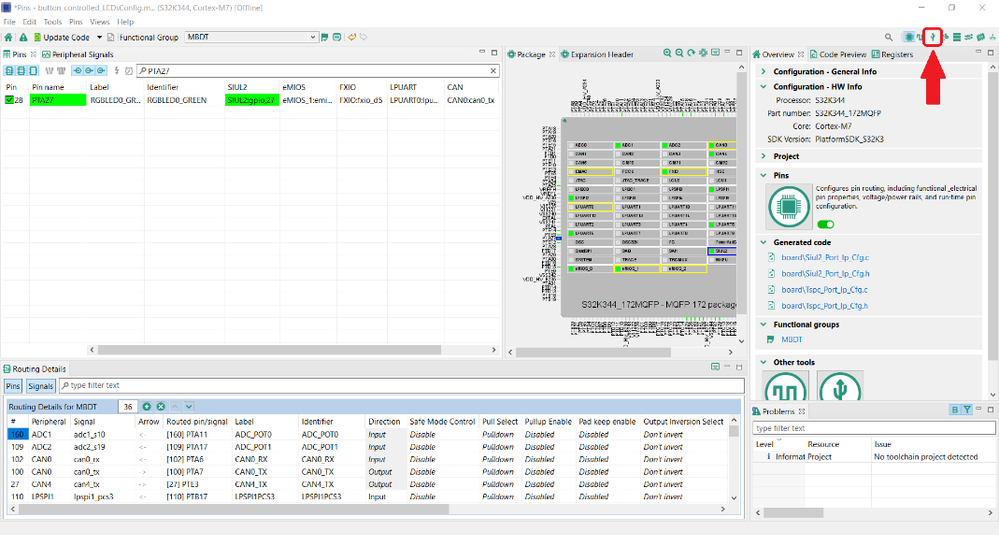999x535 pixels.
Task: Collapse the Generated code section
Action: (763, 243)
